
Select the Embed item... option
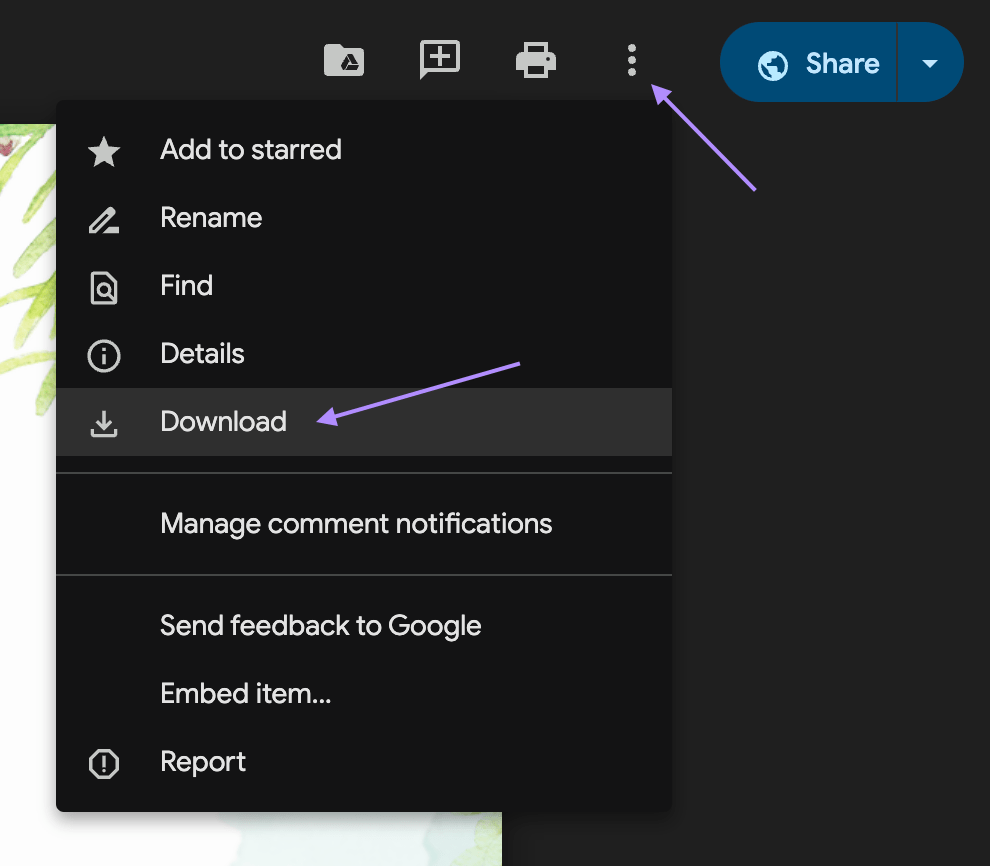245,694
